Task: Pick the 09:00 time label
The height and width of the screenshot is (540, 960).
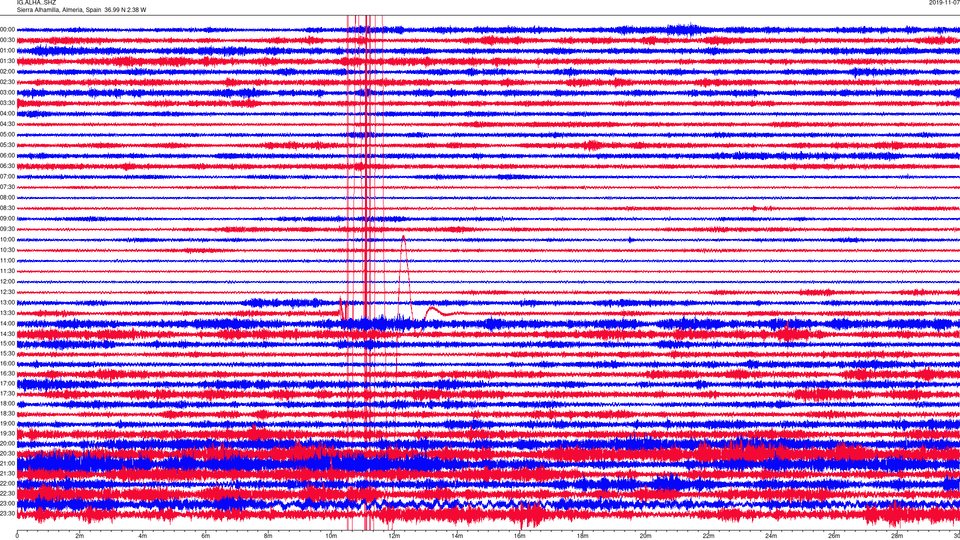Action: coord(7,219)
